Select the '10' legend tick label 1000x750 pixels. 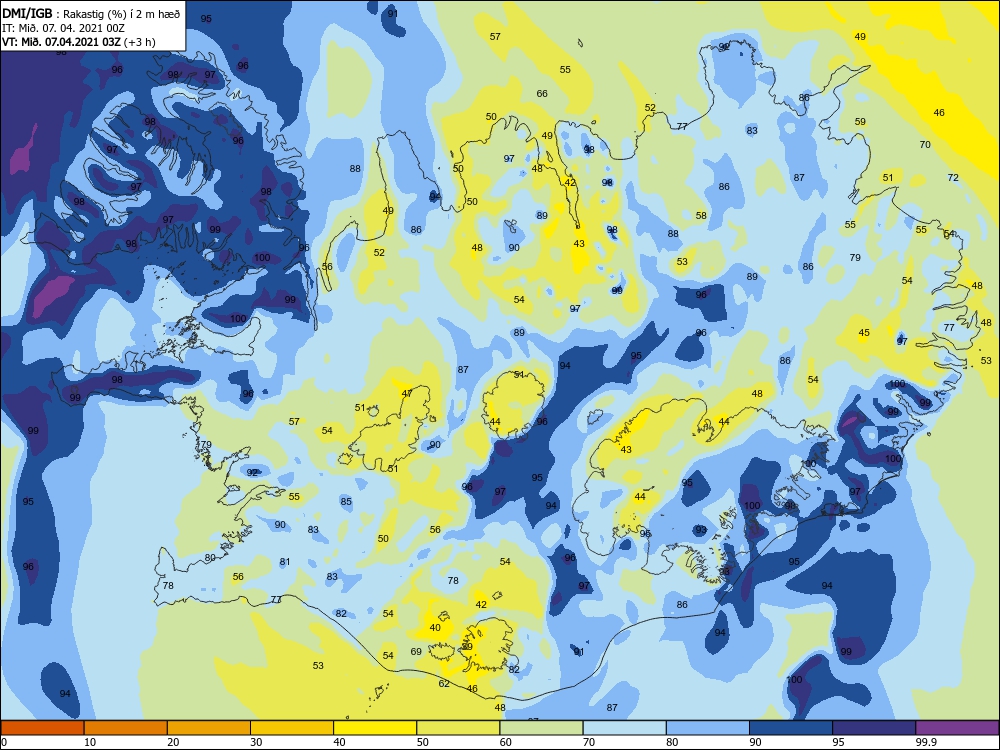point(90,742)
